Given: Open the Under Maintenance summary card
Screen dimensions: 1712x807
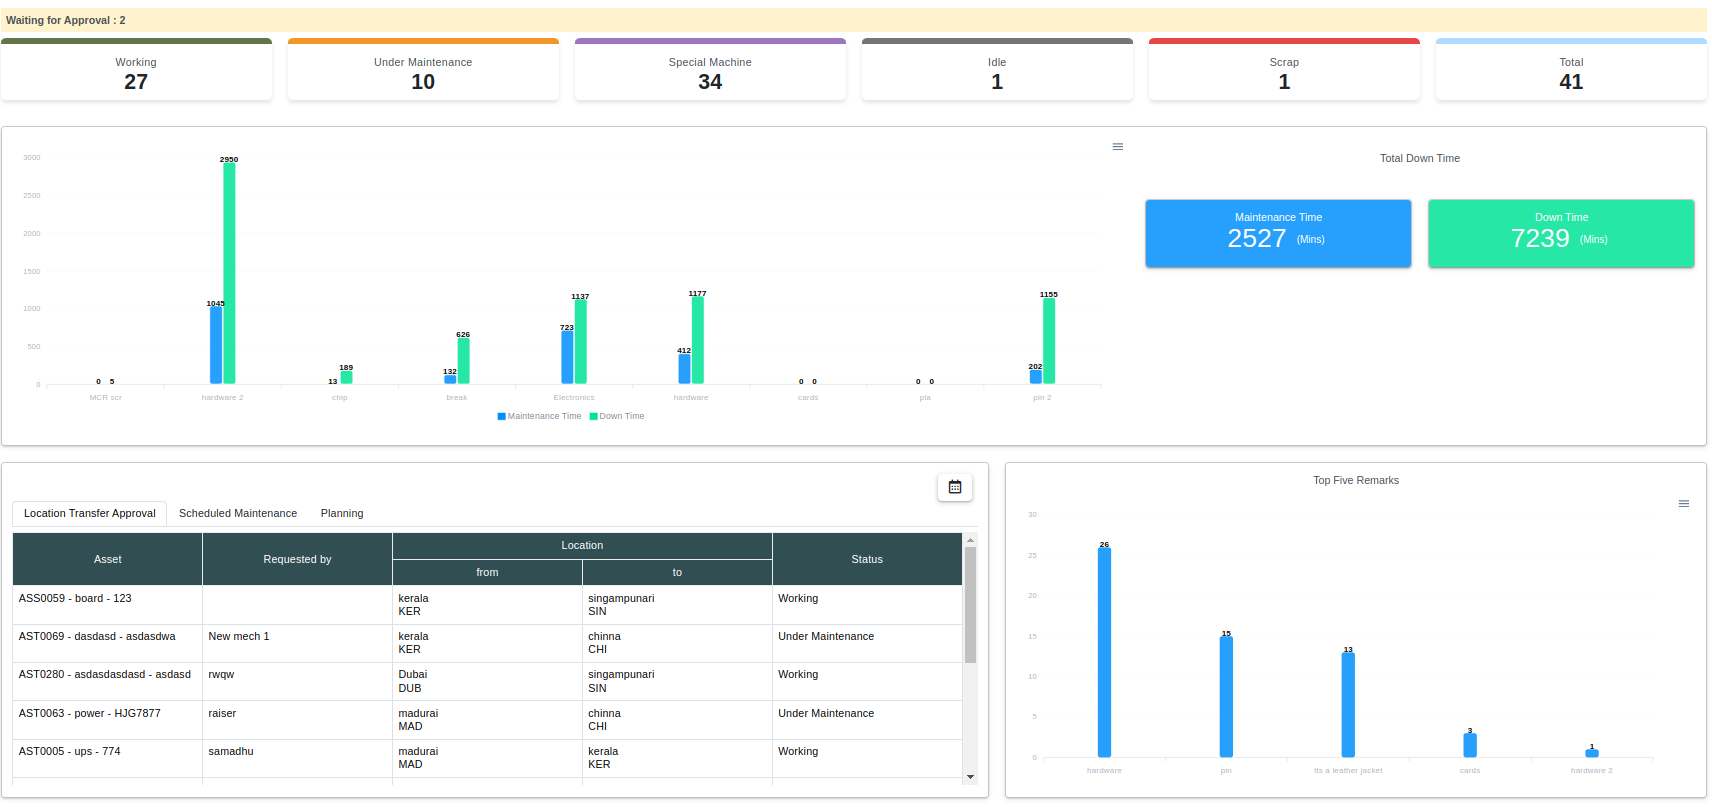Looking at the screenshot, I should [423, 72].
